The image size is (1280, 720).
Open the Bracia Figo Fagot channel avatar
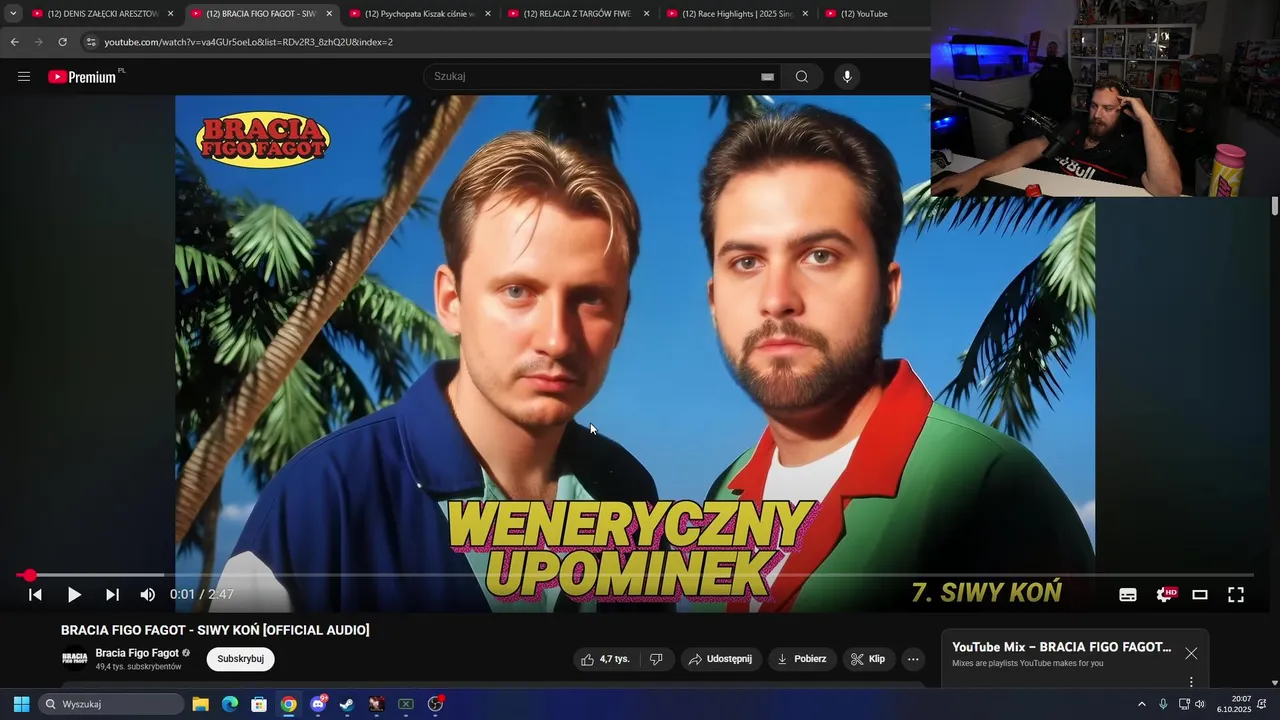pyautogui.click(x=75, y=658)
